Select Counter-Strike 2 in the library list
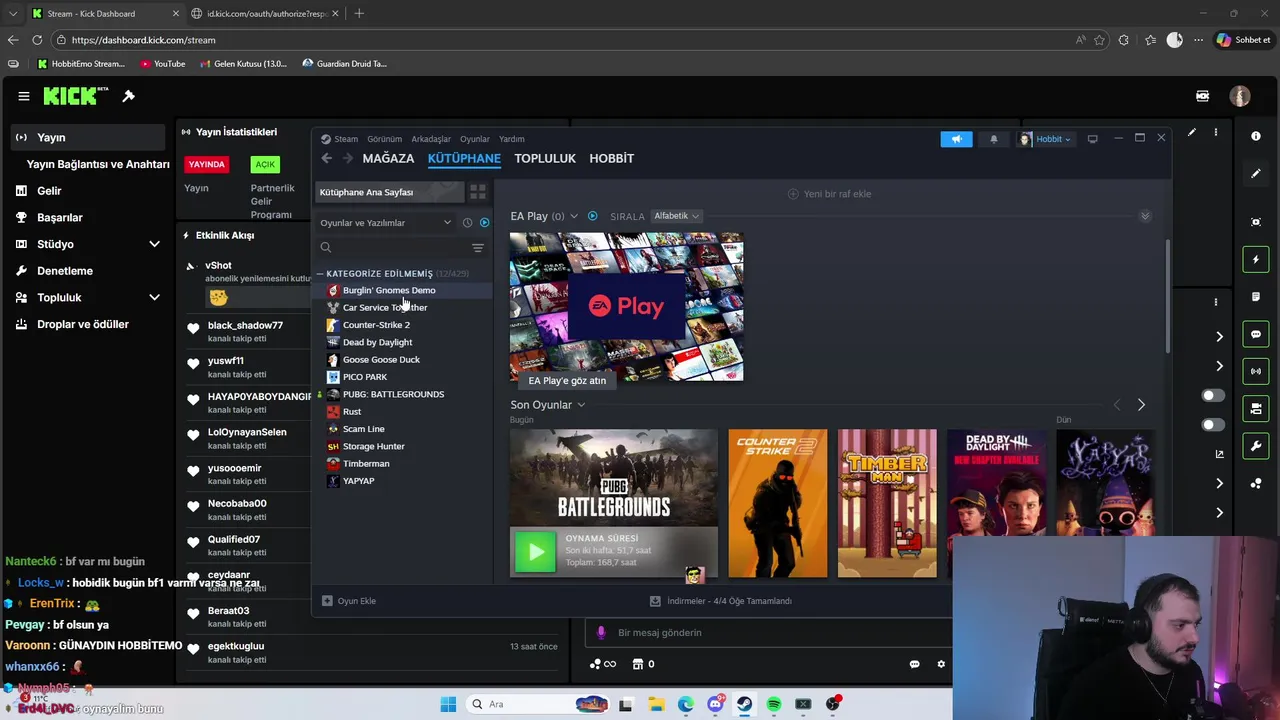 [376, 325]
